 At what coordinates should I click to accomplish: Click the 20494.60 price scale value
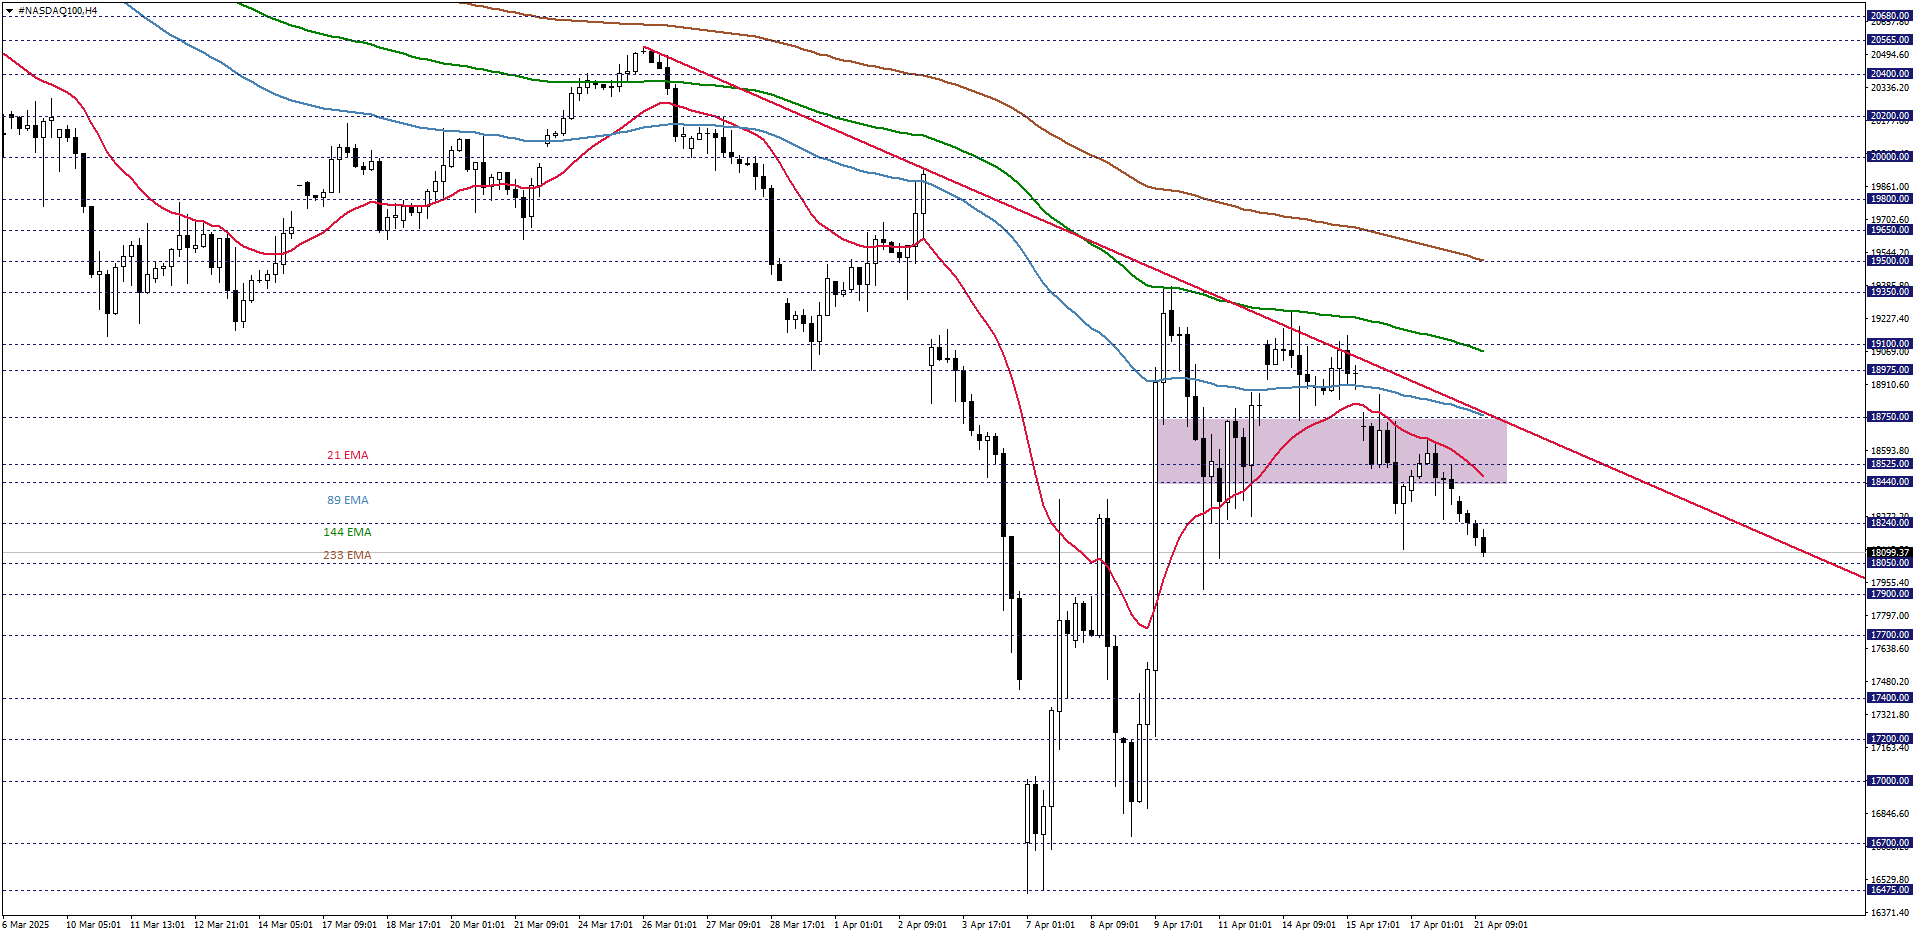click(x=1889, y=55)
